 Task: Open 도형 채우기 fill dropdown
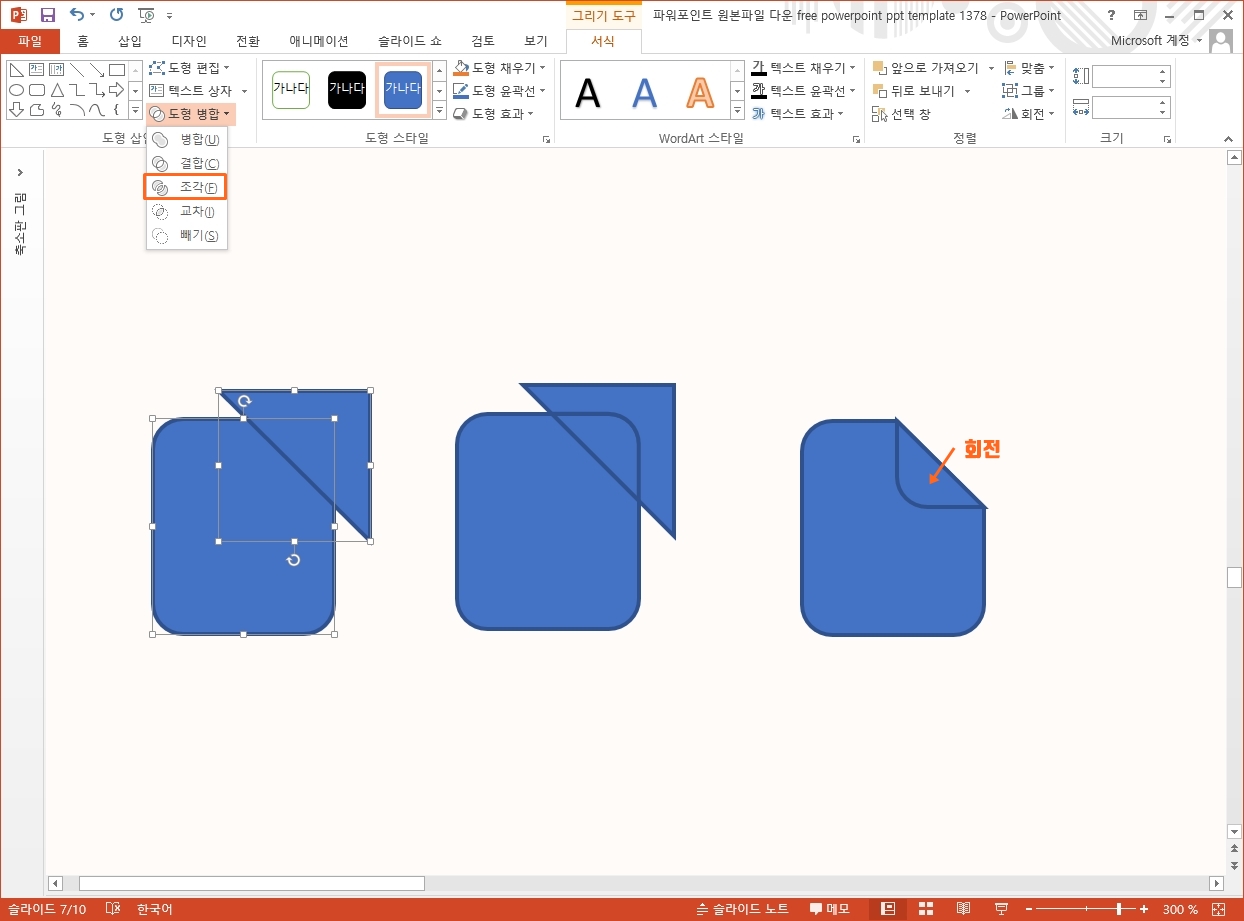(499, 68)
